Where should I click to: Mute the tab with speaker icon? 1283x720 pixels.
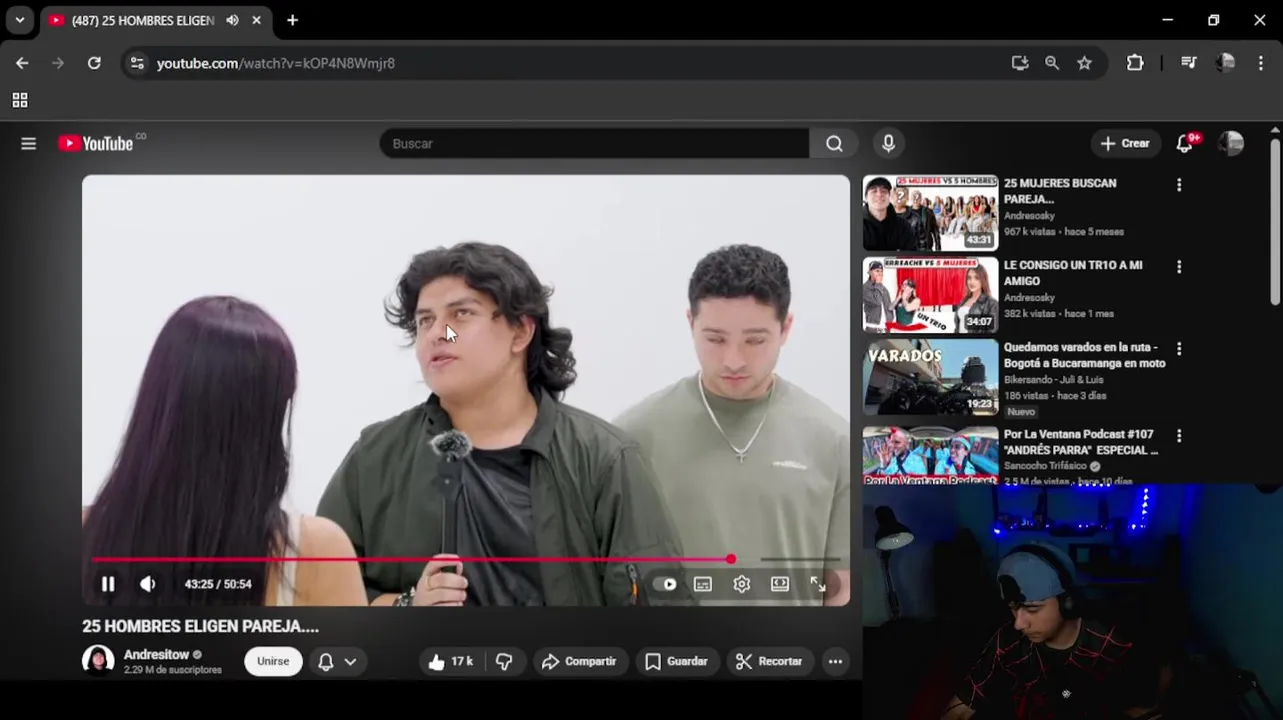(x=232, y=20)
